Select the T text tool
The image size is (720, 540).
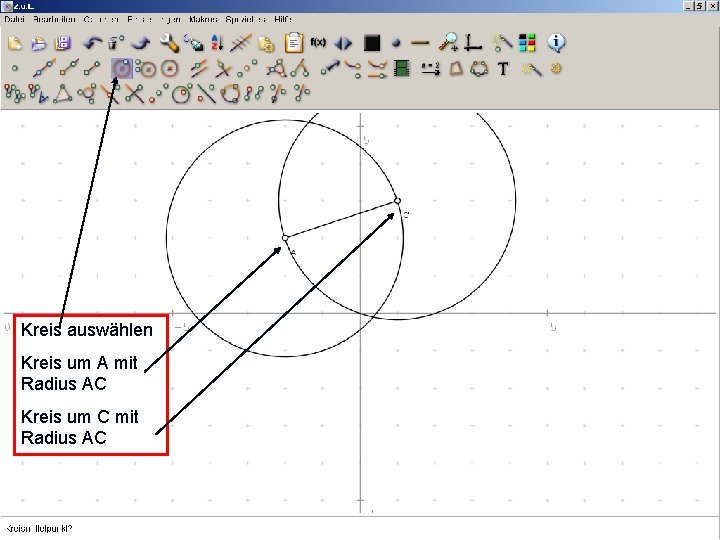(x=503, y=69)
